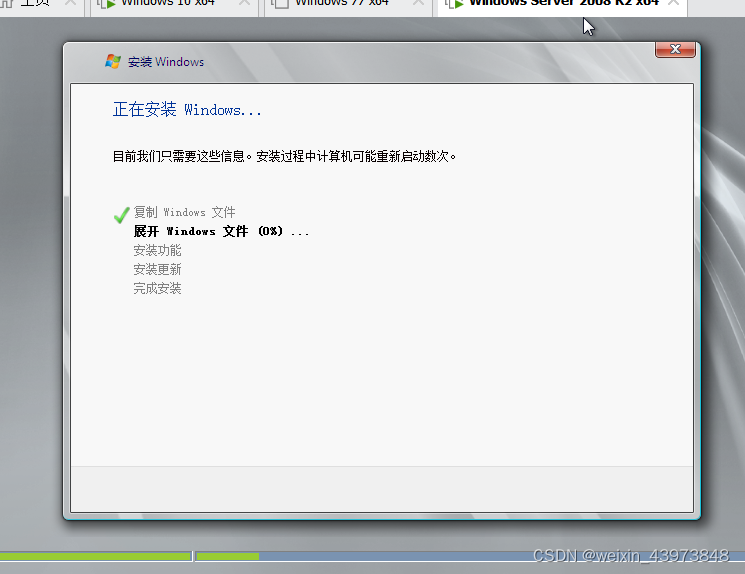Click the 安装功能 step text
The width and height of the screenshot is (745, 574).
[157, 250]
